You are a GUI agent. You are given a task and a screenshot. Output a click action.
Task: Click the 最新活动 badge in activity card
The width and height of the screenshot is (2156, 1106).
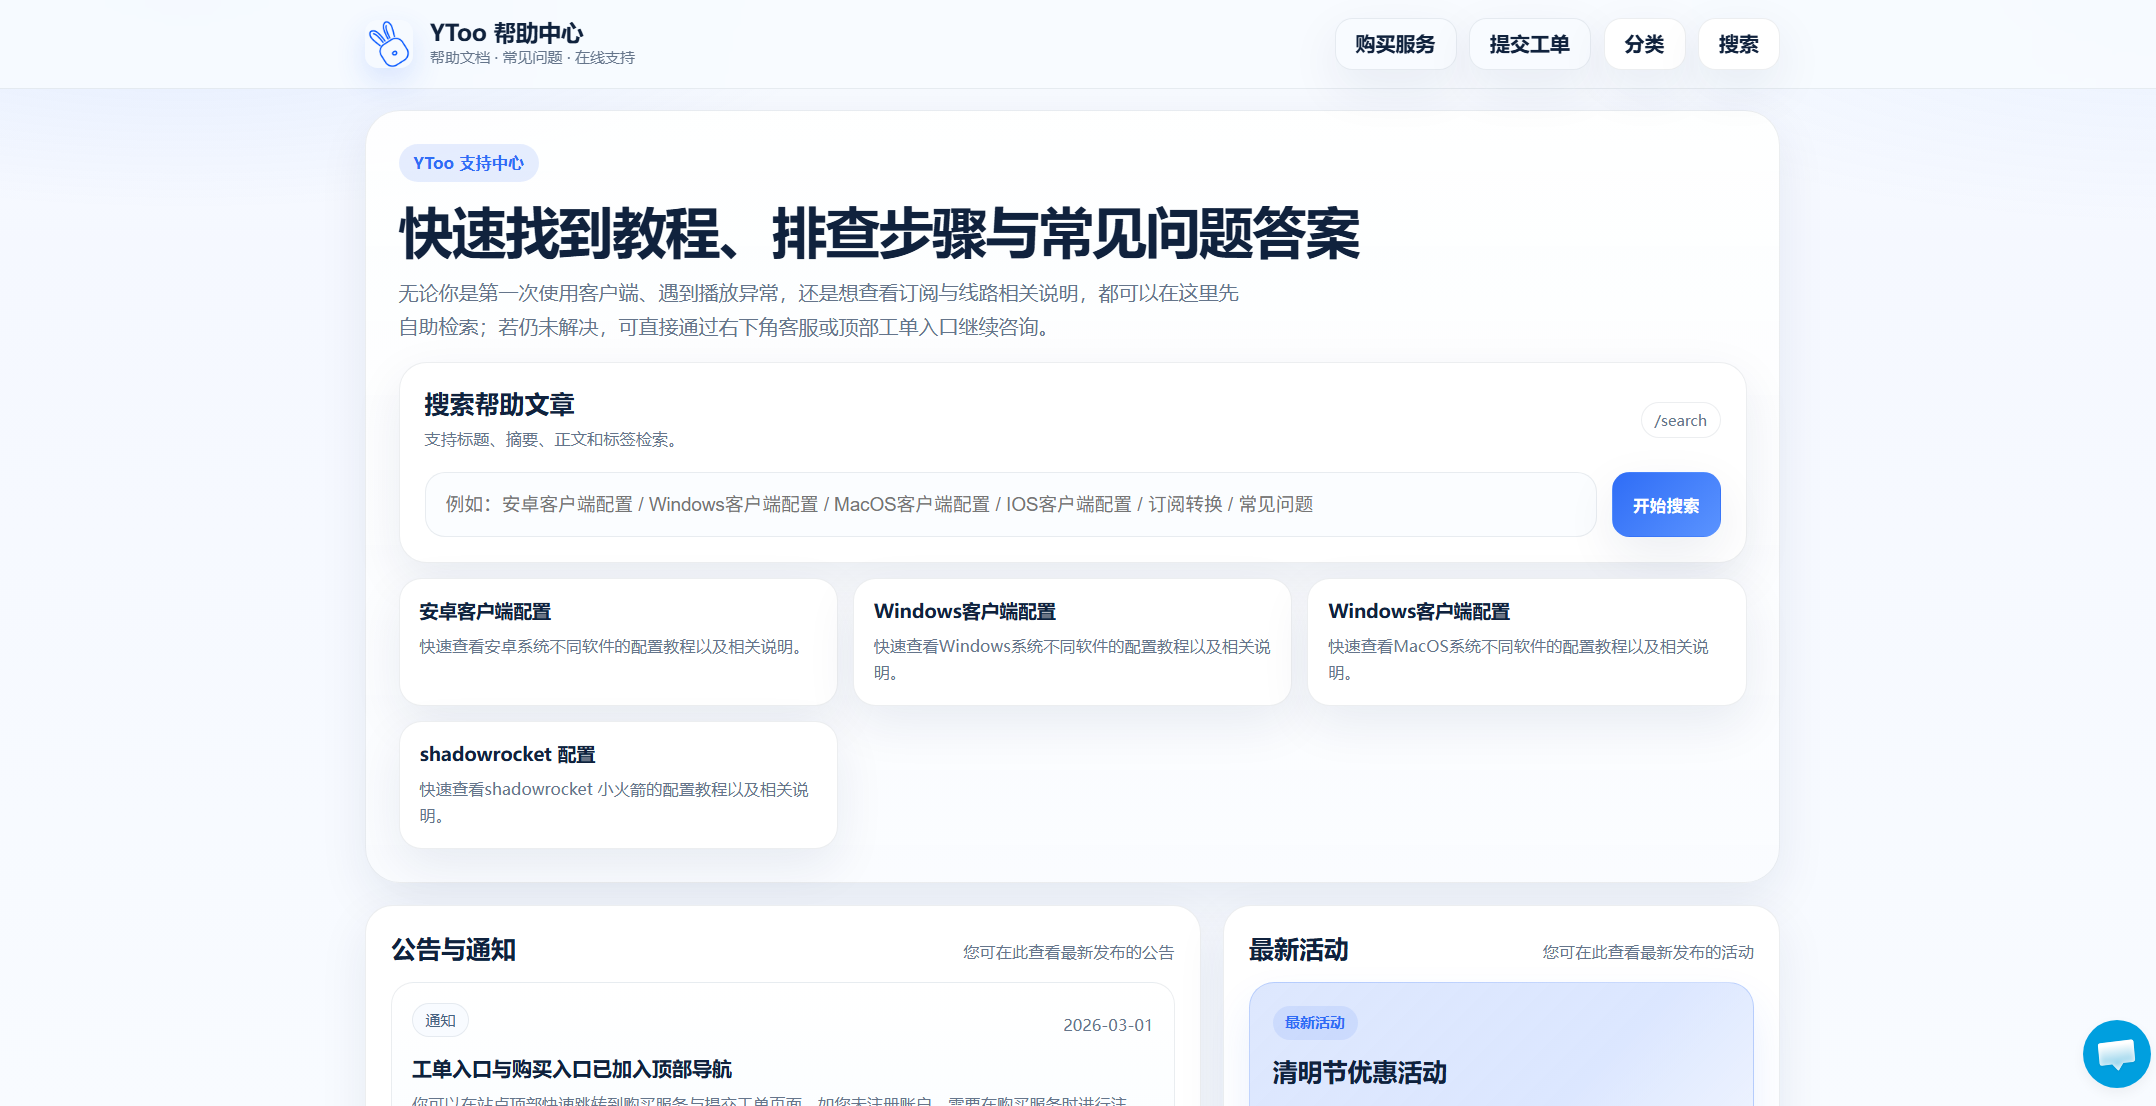[1314, 1022]
